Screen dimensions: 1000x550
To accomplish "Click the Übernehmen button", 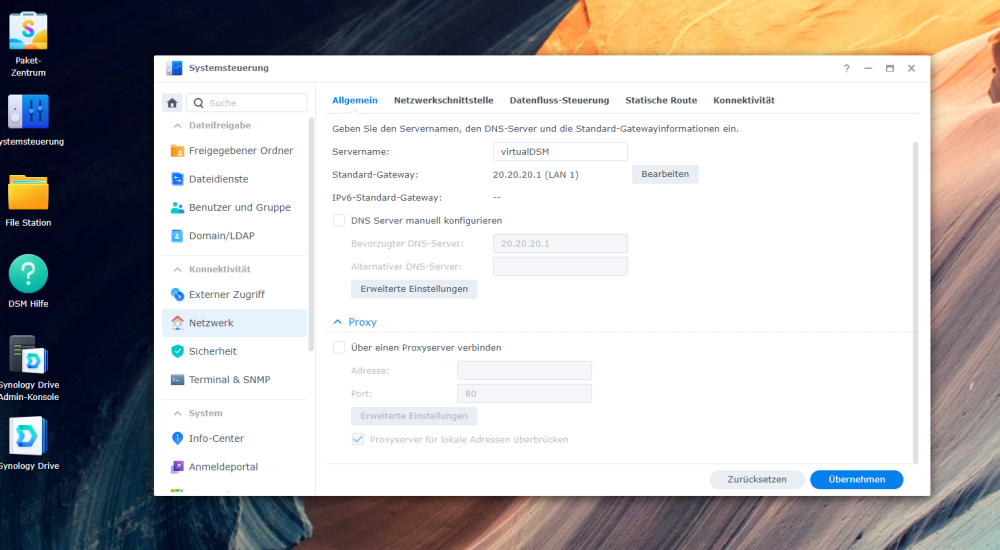I will (x=857, y=479).
